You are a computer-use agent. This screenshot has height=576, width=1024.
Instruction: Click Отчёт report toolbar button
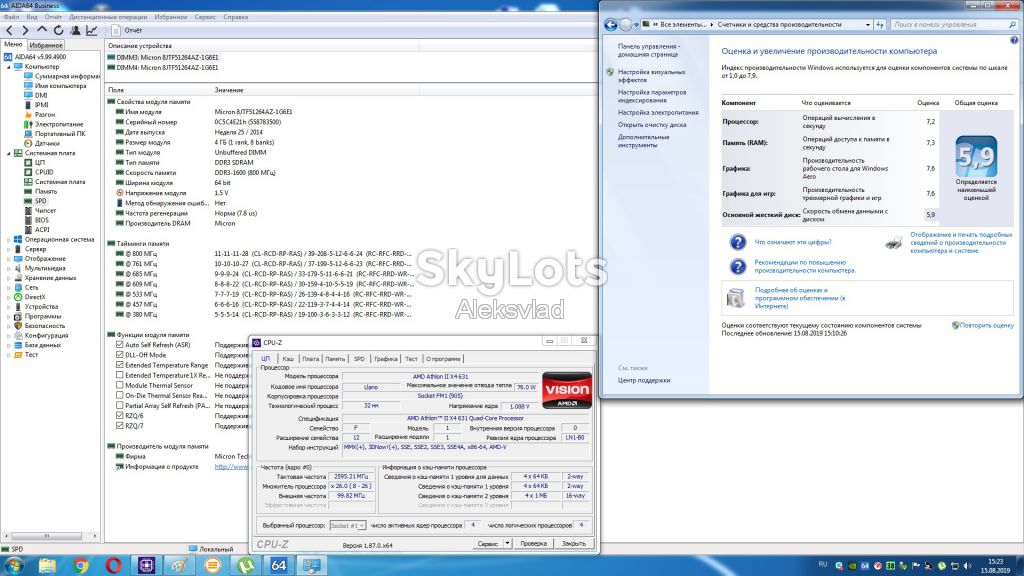[x=127, y=31]
